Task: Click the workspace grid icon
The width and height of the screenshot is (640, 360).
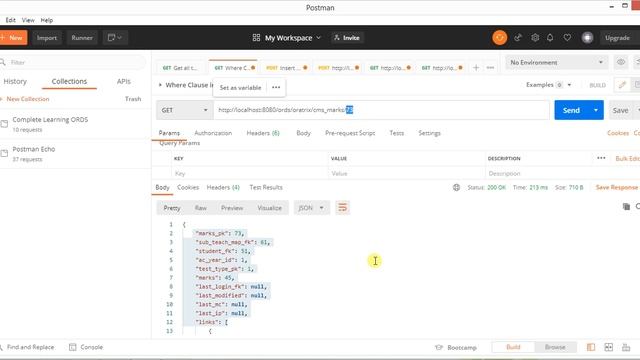Action: coord(256,38)
